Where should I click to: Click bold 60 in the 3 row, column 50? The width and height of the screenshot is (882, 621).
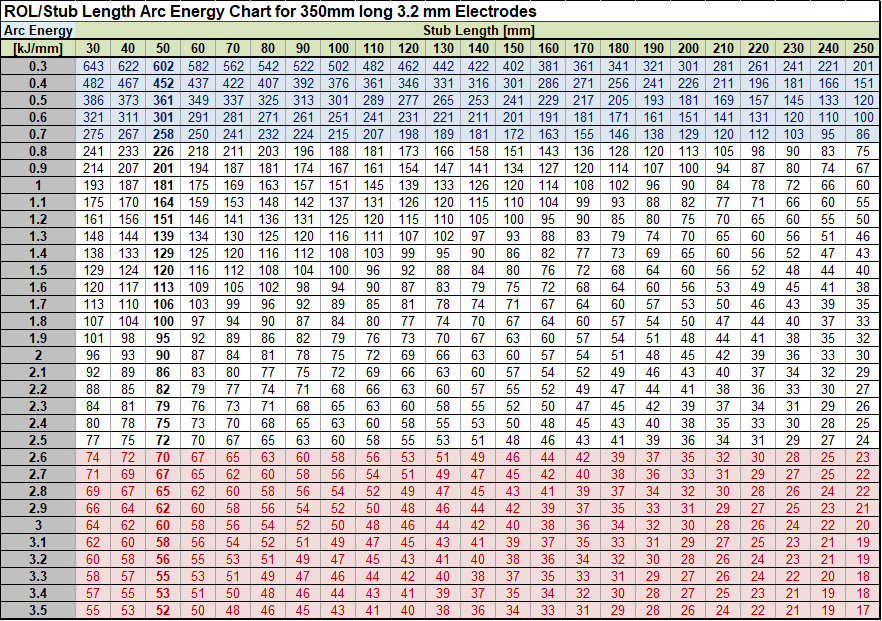click(163, 525)
